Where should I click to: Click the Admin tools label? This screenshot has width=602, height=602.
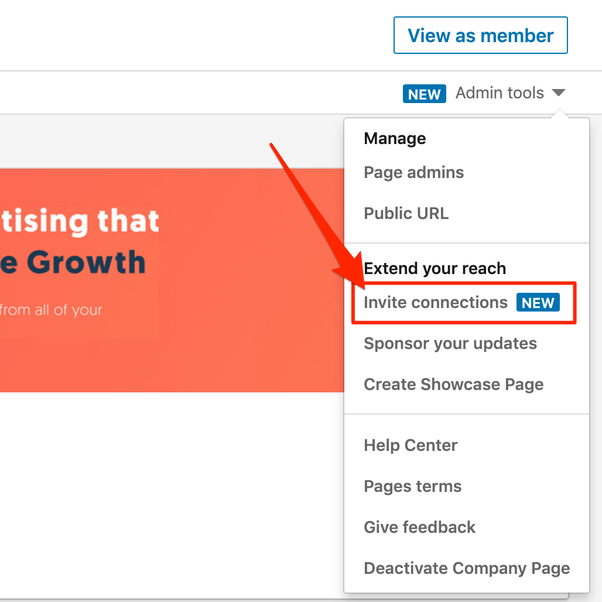coord(499,93)
